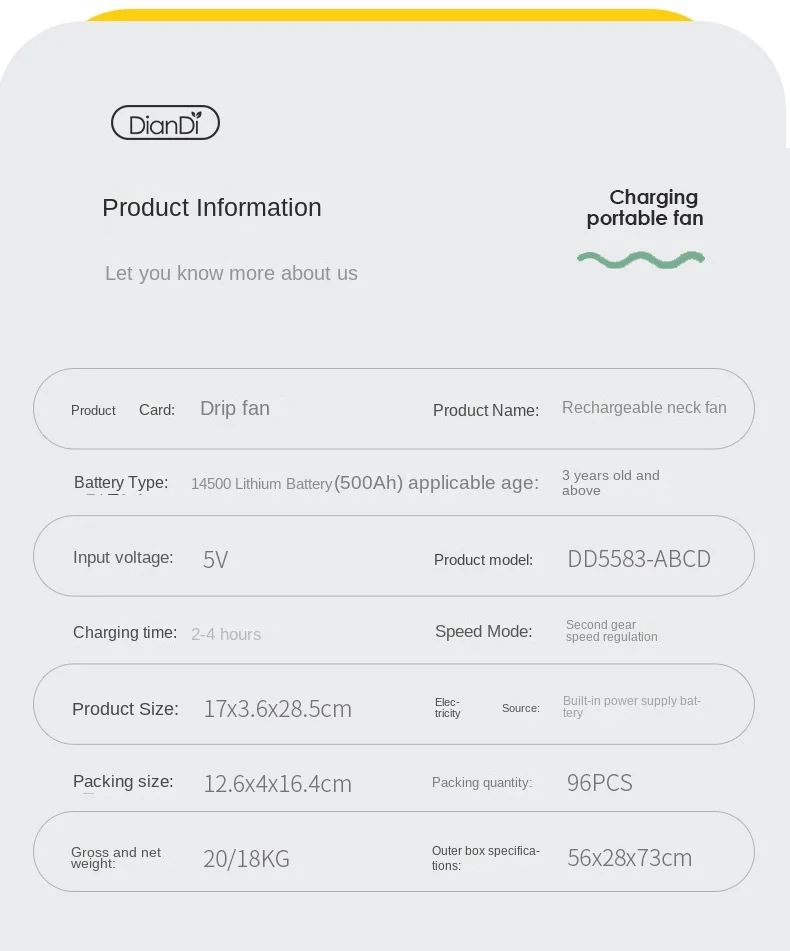Select the 5V input voltage value

pos(216,559)
